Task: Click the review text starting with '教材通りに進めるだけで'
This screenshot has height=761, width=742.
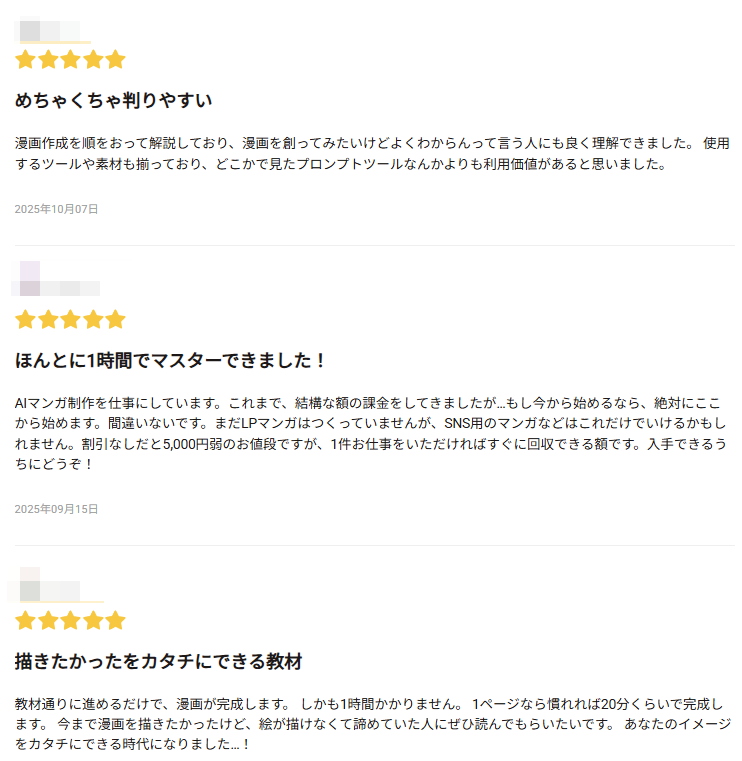Action: point(371,723)
